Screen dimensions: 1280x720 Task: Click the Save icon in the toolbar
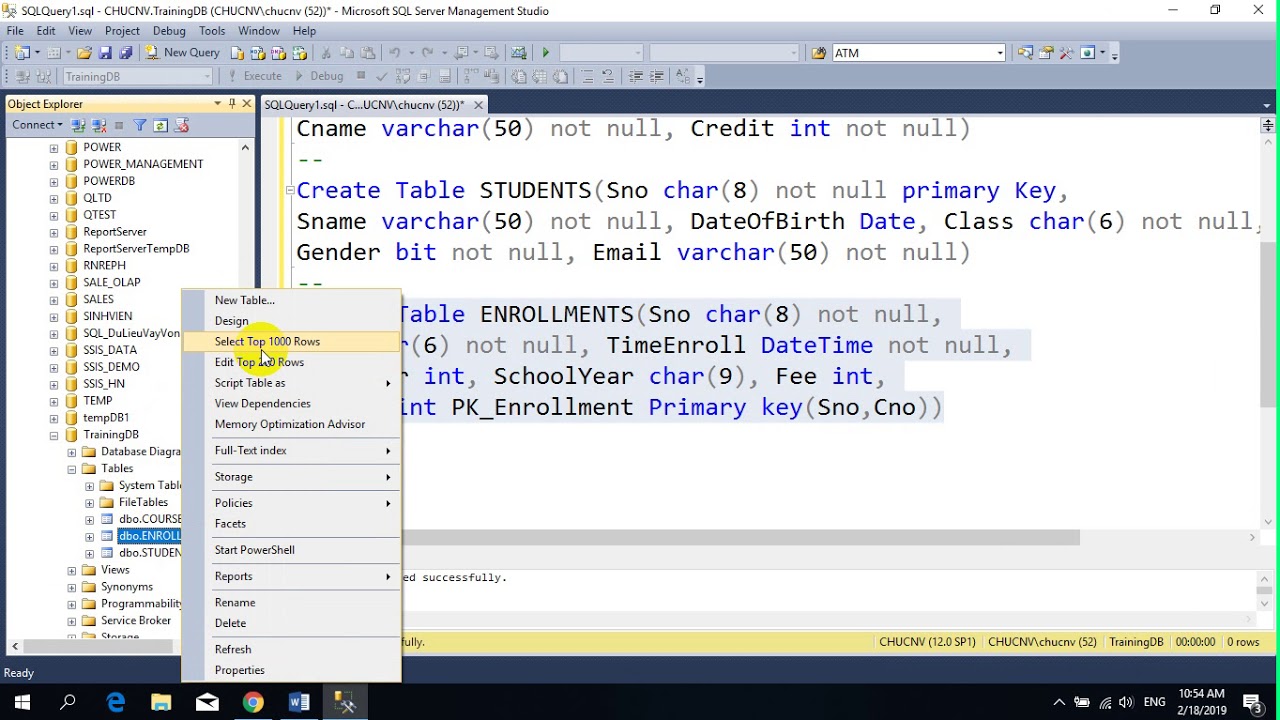point(105,53)
